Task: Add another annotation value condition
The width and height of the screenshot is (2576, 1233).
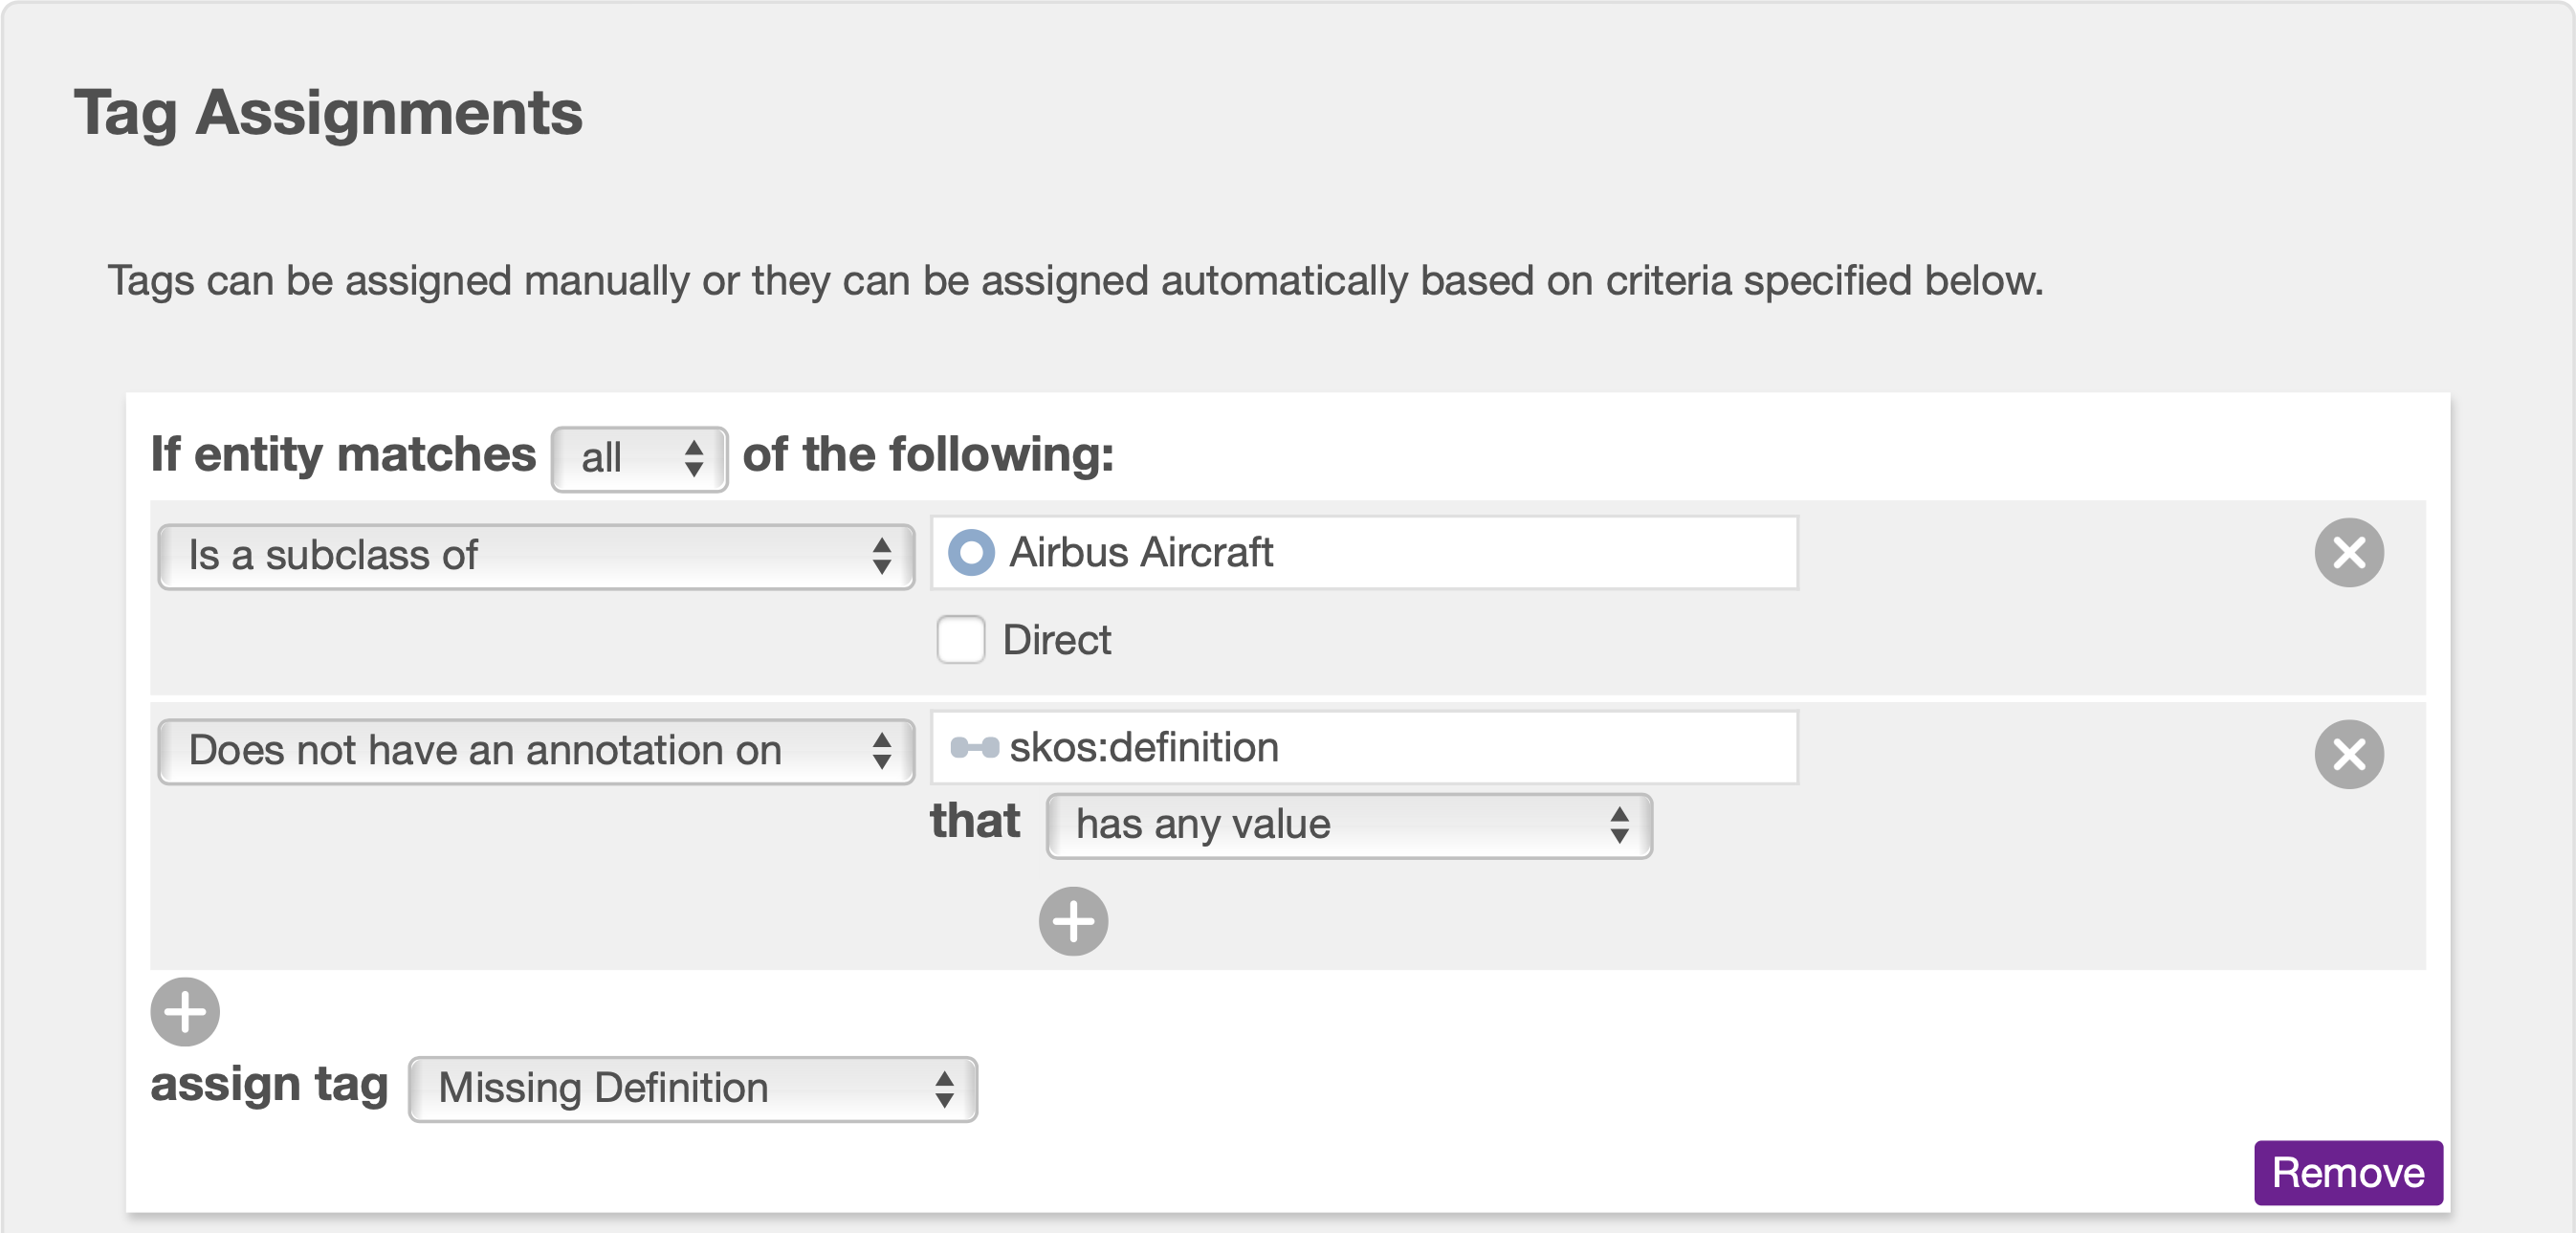Action: point(1073,921)
